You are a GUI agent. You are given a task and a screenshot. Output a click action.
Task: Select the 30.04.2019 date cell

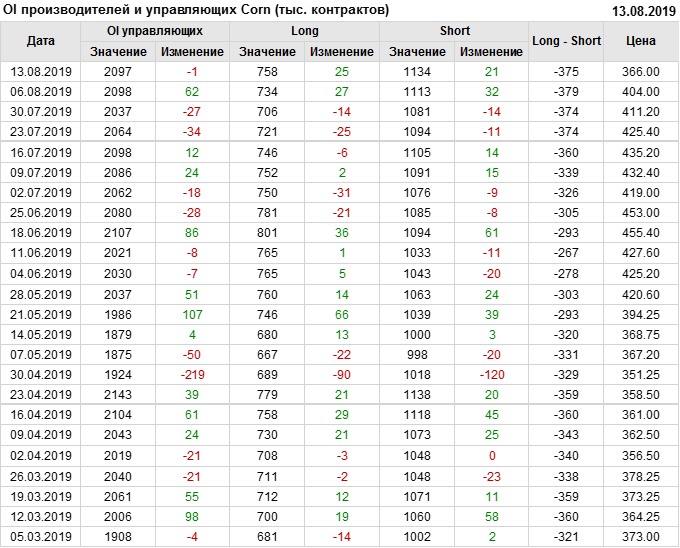(x=41, y=374)
